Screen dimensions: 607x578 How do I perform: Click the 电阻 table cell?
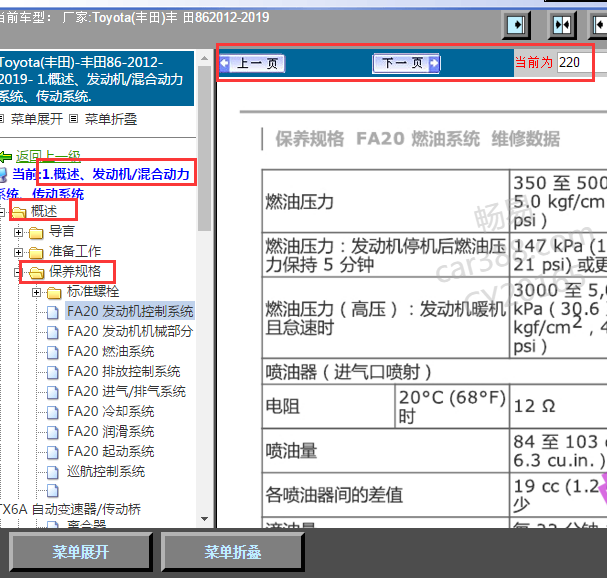point(328,406)
